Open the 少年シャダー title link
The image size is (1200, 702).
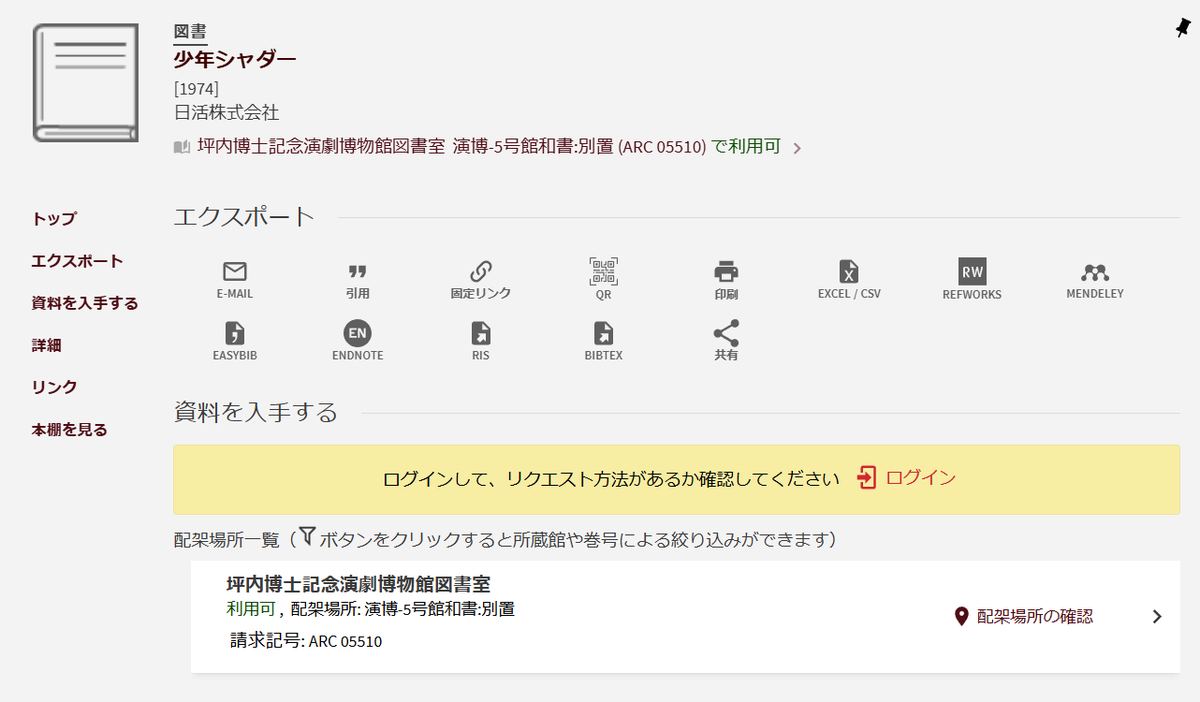235,59
